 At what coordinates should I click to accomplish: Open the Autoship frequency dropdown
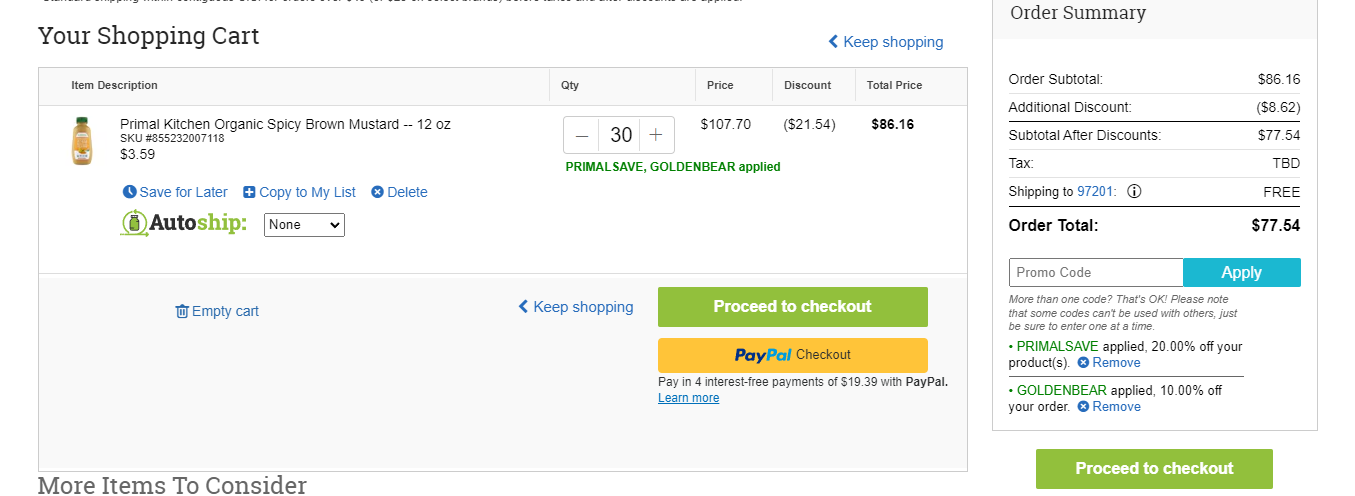(304, 225)
